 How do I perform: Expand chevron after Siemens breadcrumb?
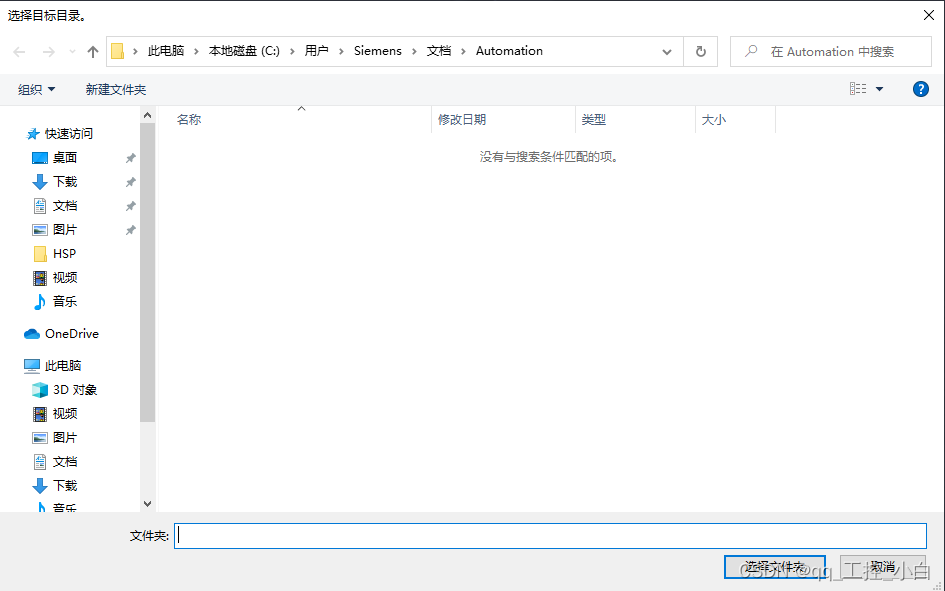pos(414,51)
